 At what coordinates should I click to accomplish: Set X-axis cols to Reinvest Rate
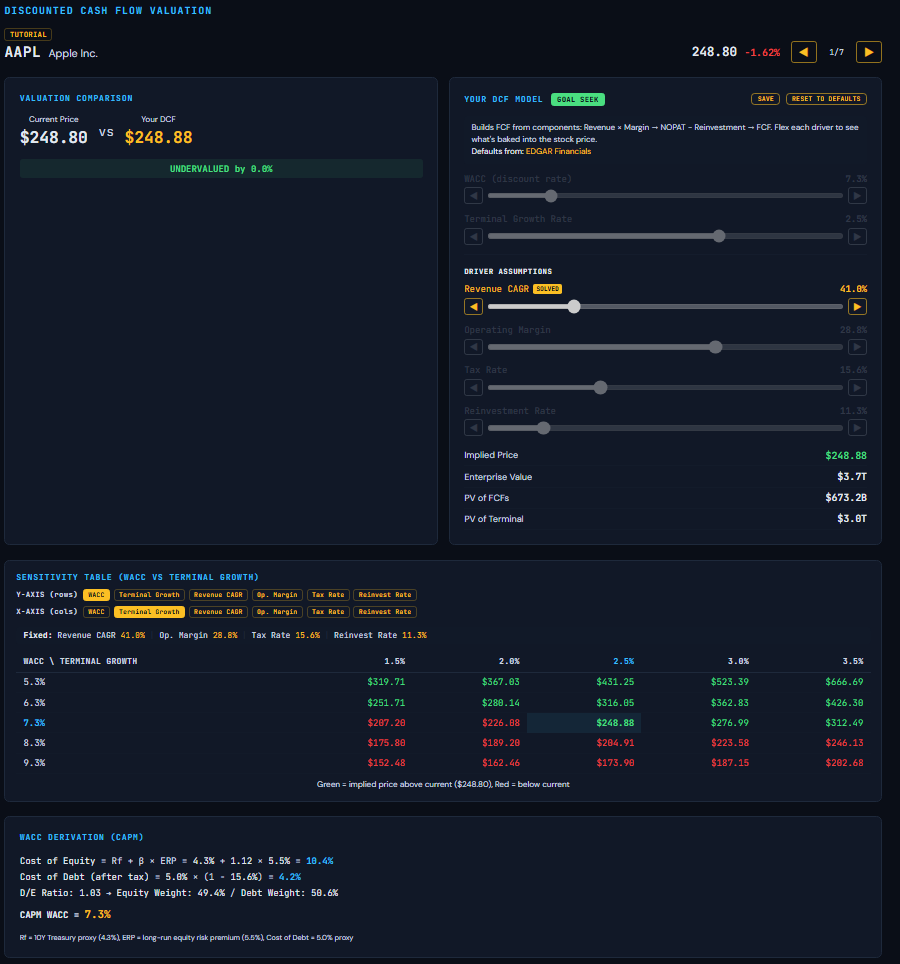385,612
